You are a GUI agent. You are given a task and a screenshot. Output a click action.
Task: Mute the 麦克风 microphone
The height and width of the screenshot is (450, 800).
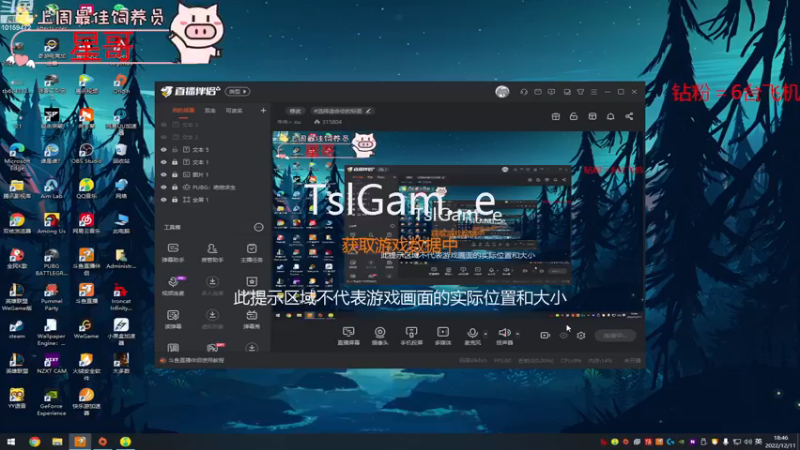472,336
